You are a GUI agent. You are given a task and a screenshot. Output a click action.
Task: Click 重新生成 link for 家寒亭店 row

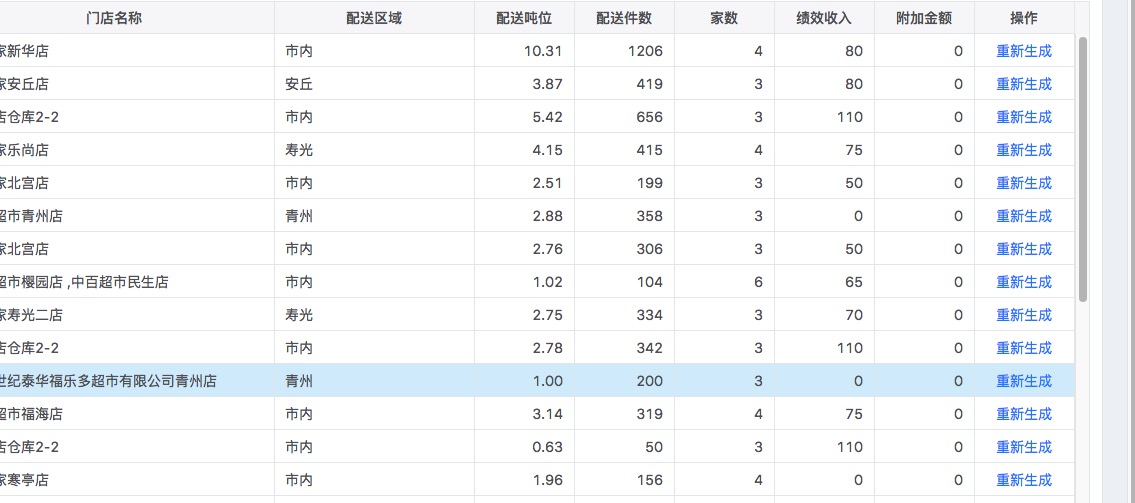[x=1024, y=481]
